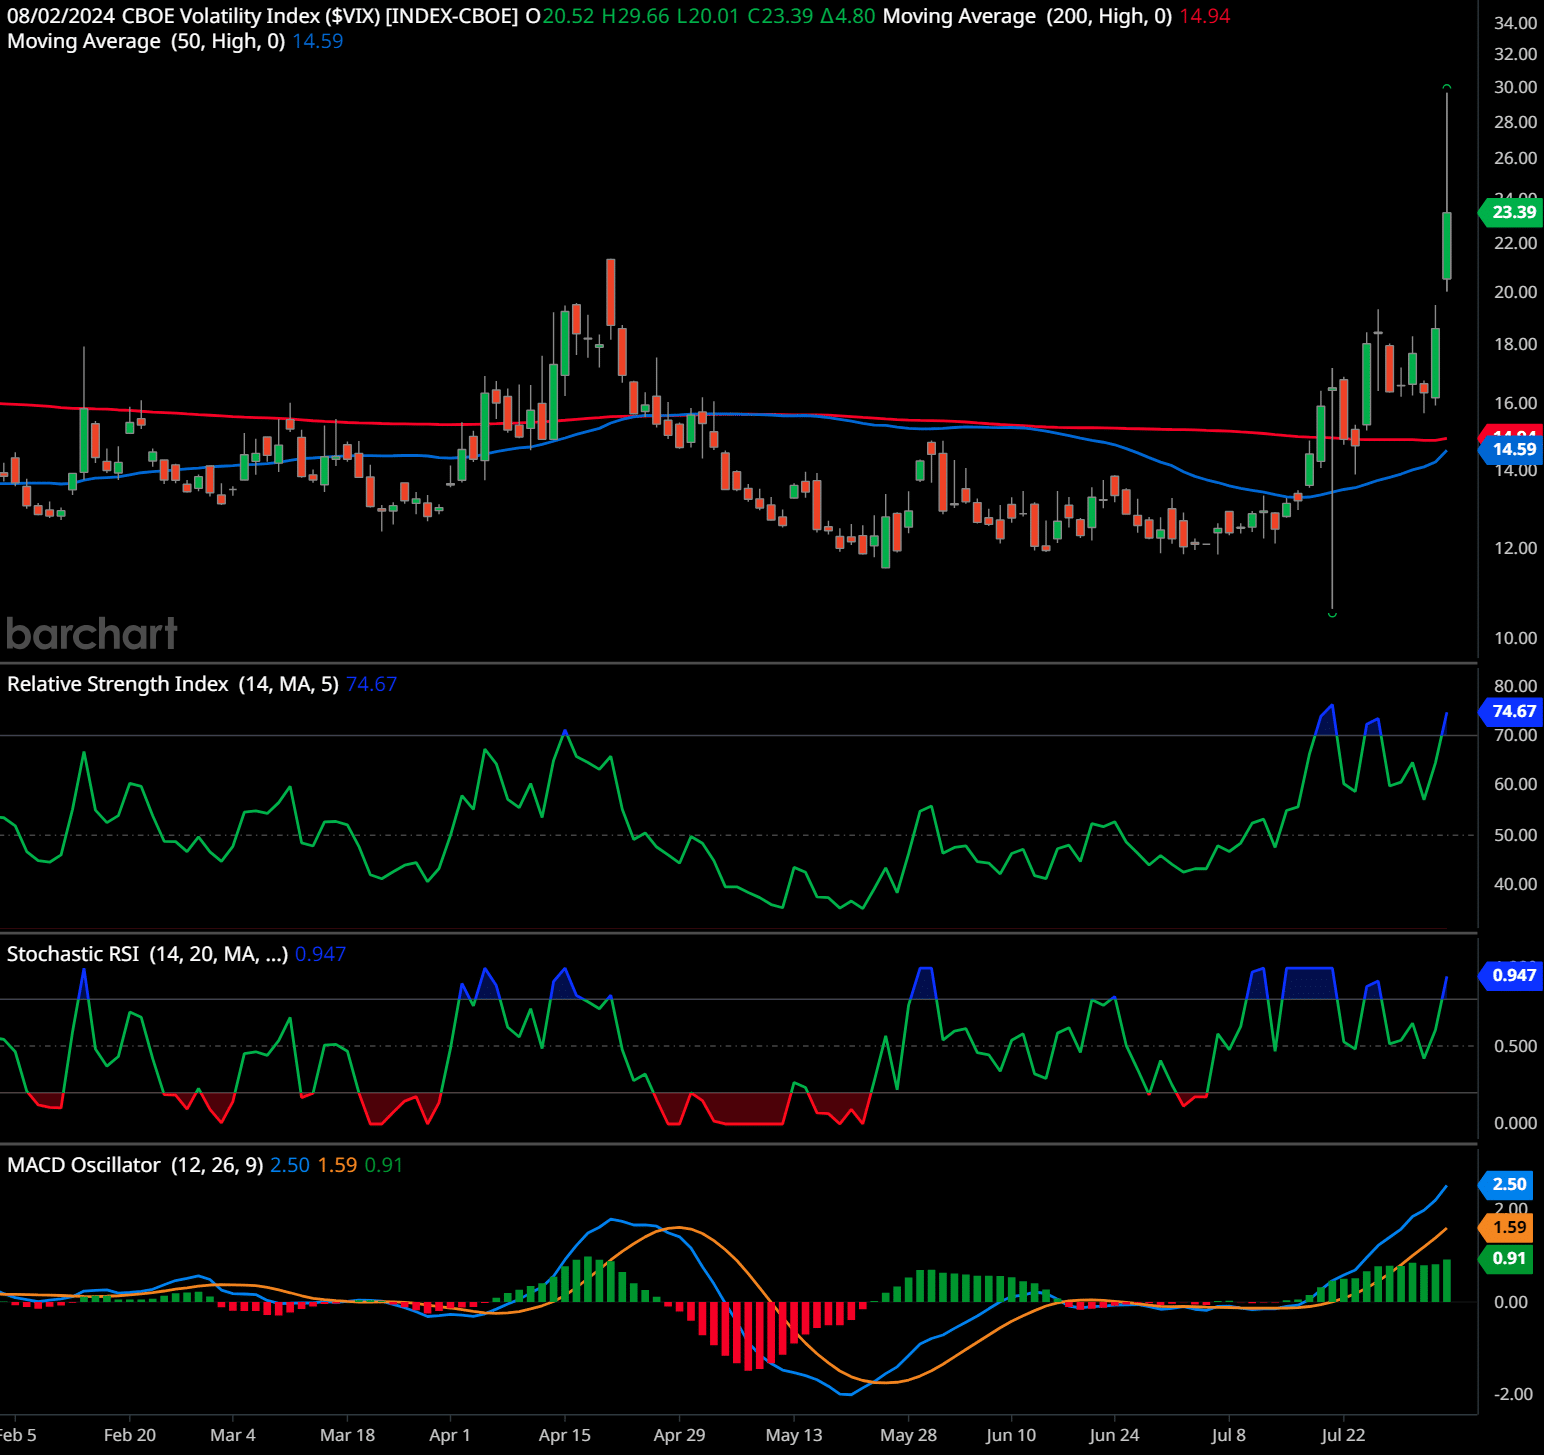Click the 10.00 price axis tick
The height and width of the screenshot is (1455, 1544).
pos(1515,638)
